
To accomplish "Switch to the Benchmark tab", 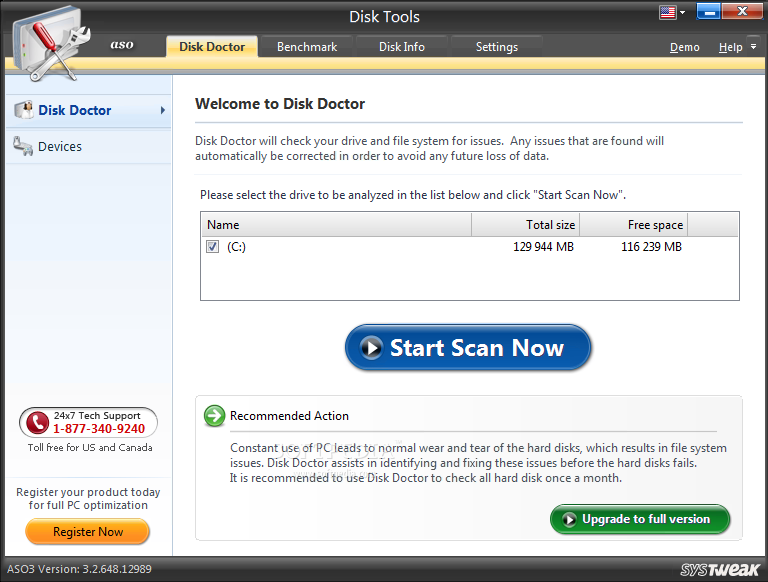I will coord(307,47).
